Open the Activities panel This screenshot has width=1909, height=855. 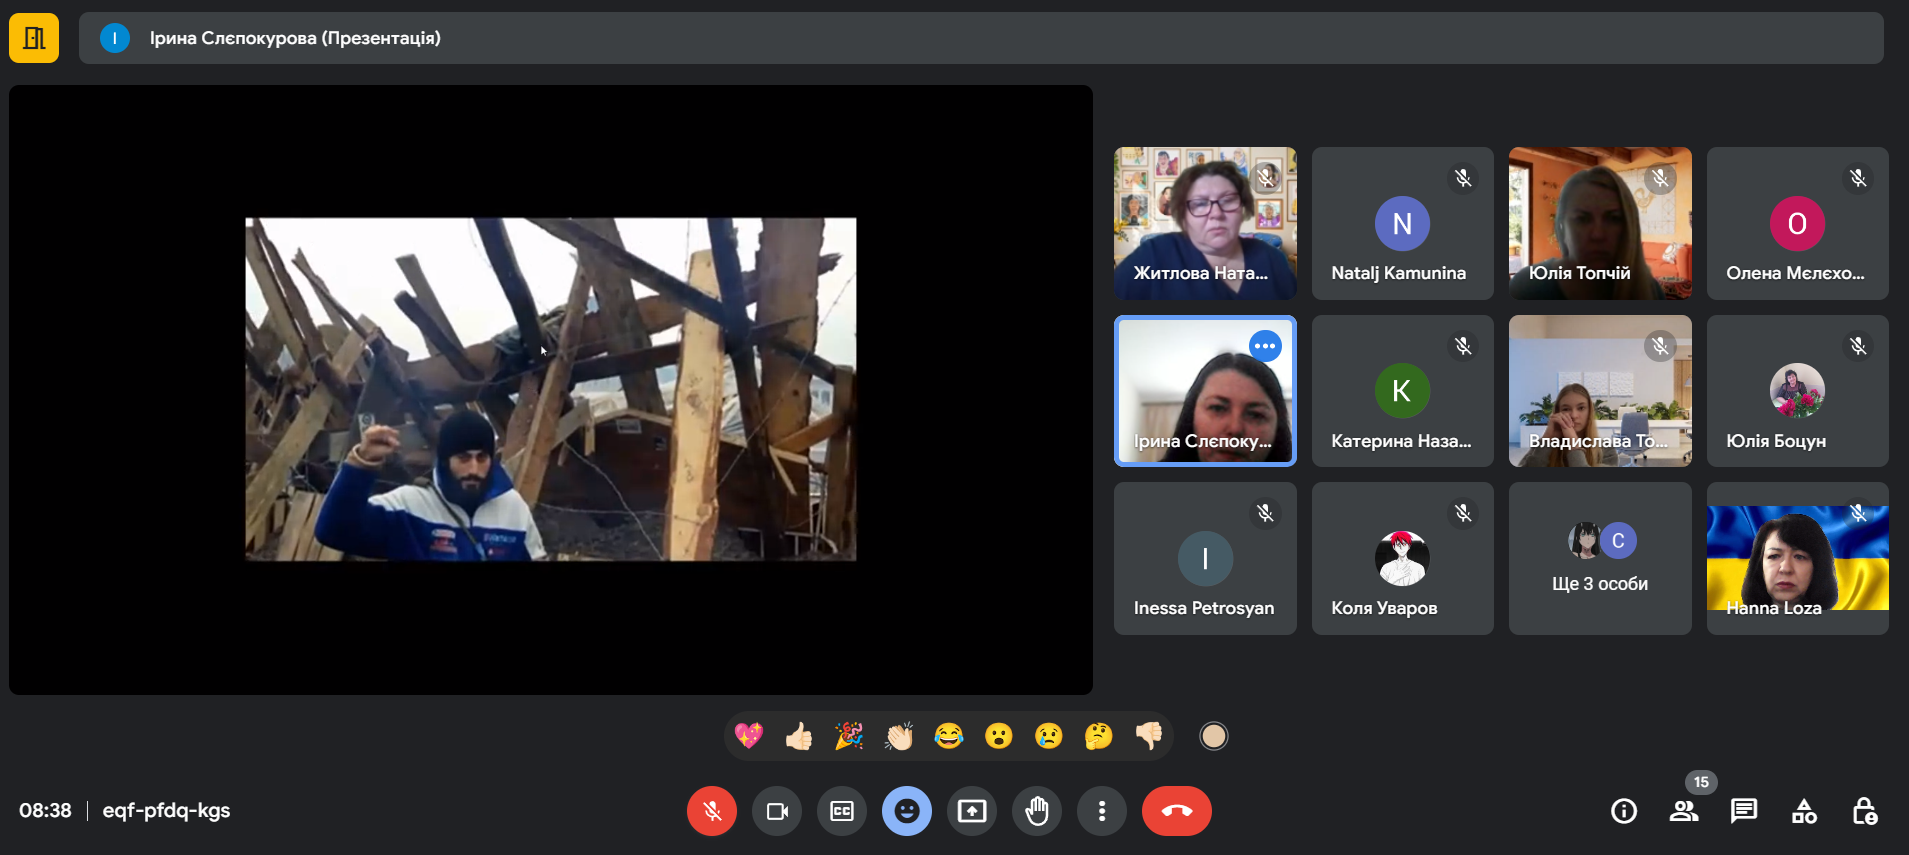pos(1804,811)
